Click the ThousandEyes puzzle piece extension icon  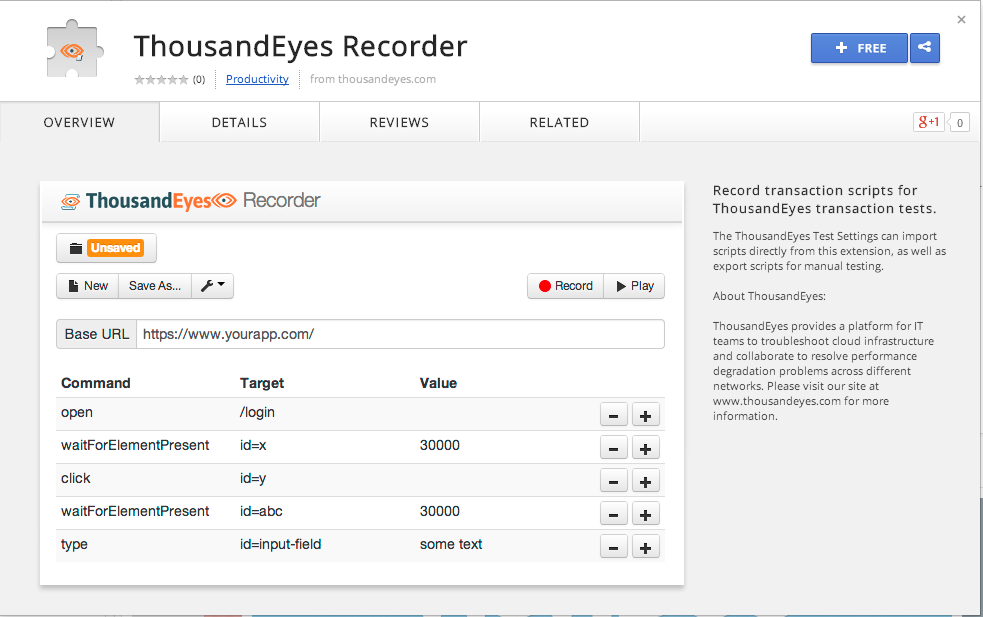pyautogui.click(x=73, y=50)
